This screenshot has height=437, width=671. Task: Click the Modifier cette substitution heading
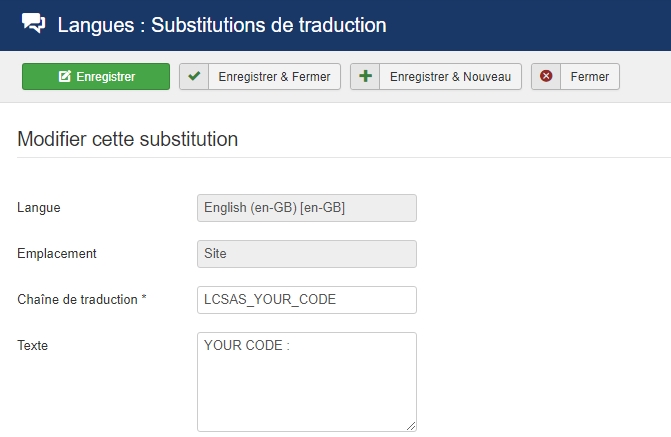[x=128, y=139]
